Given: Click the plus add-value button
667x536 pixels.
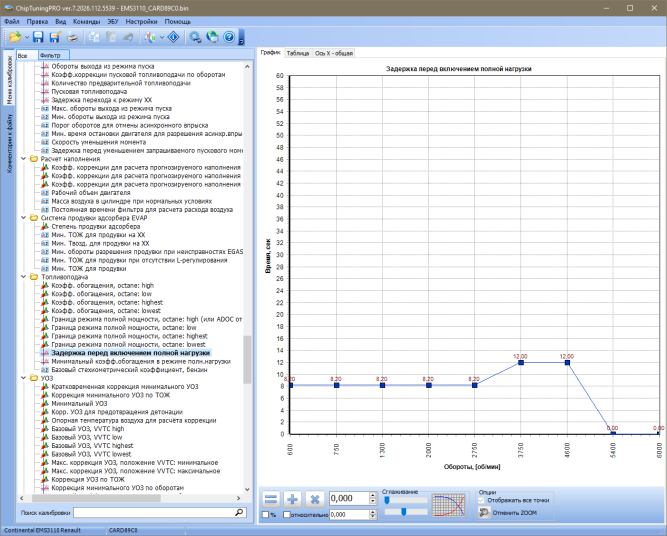Looking at the screenshot, I should (293, 499).
